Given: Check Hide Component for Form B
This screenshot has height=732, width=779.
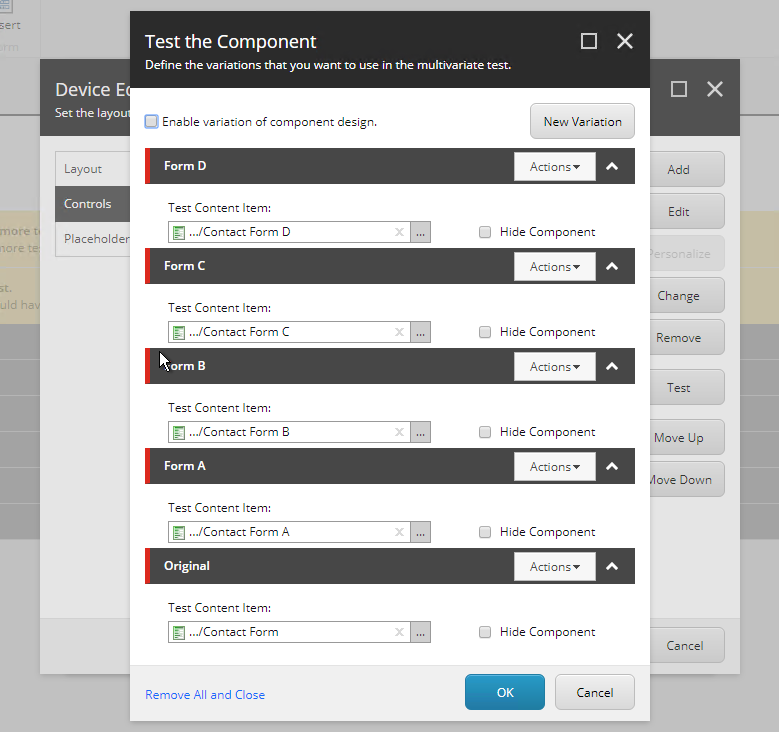Looking at the screenshot, I should click(x=485, y=432).
